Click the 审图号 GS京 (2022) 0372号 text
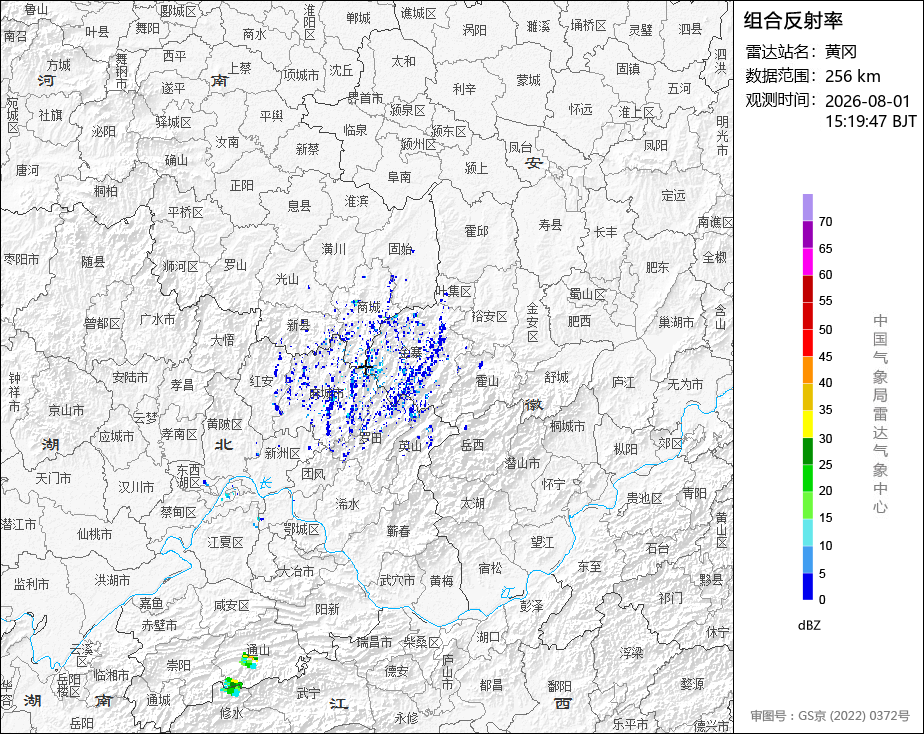924x734 pixels. coord(830,716)
